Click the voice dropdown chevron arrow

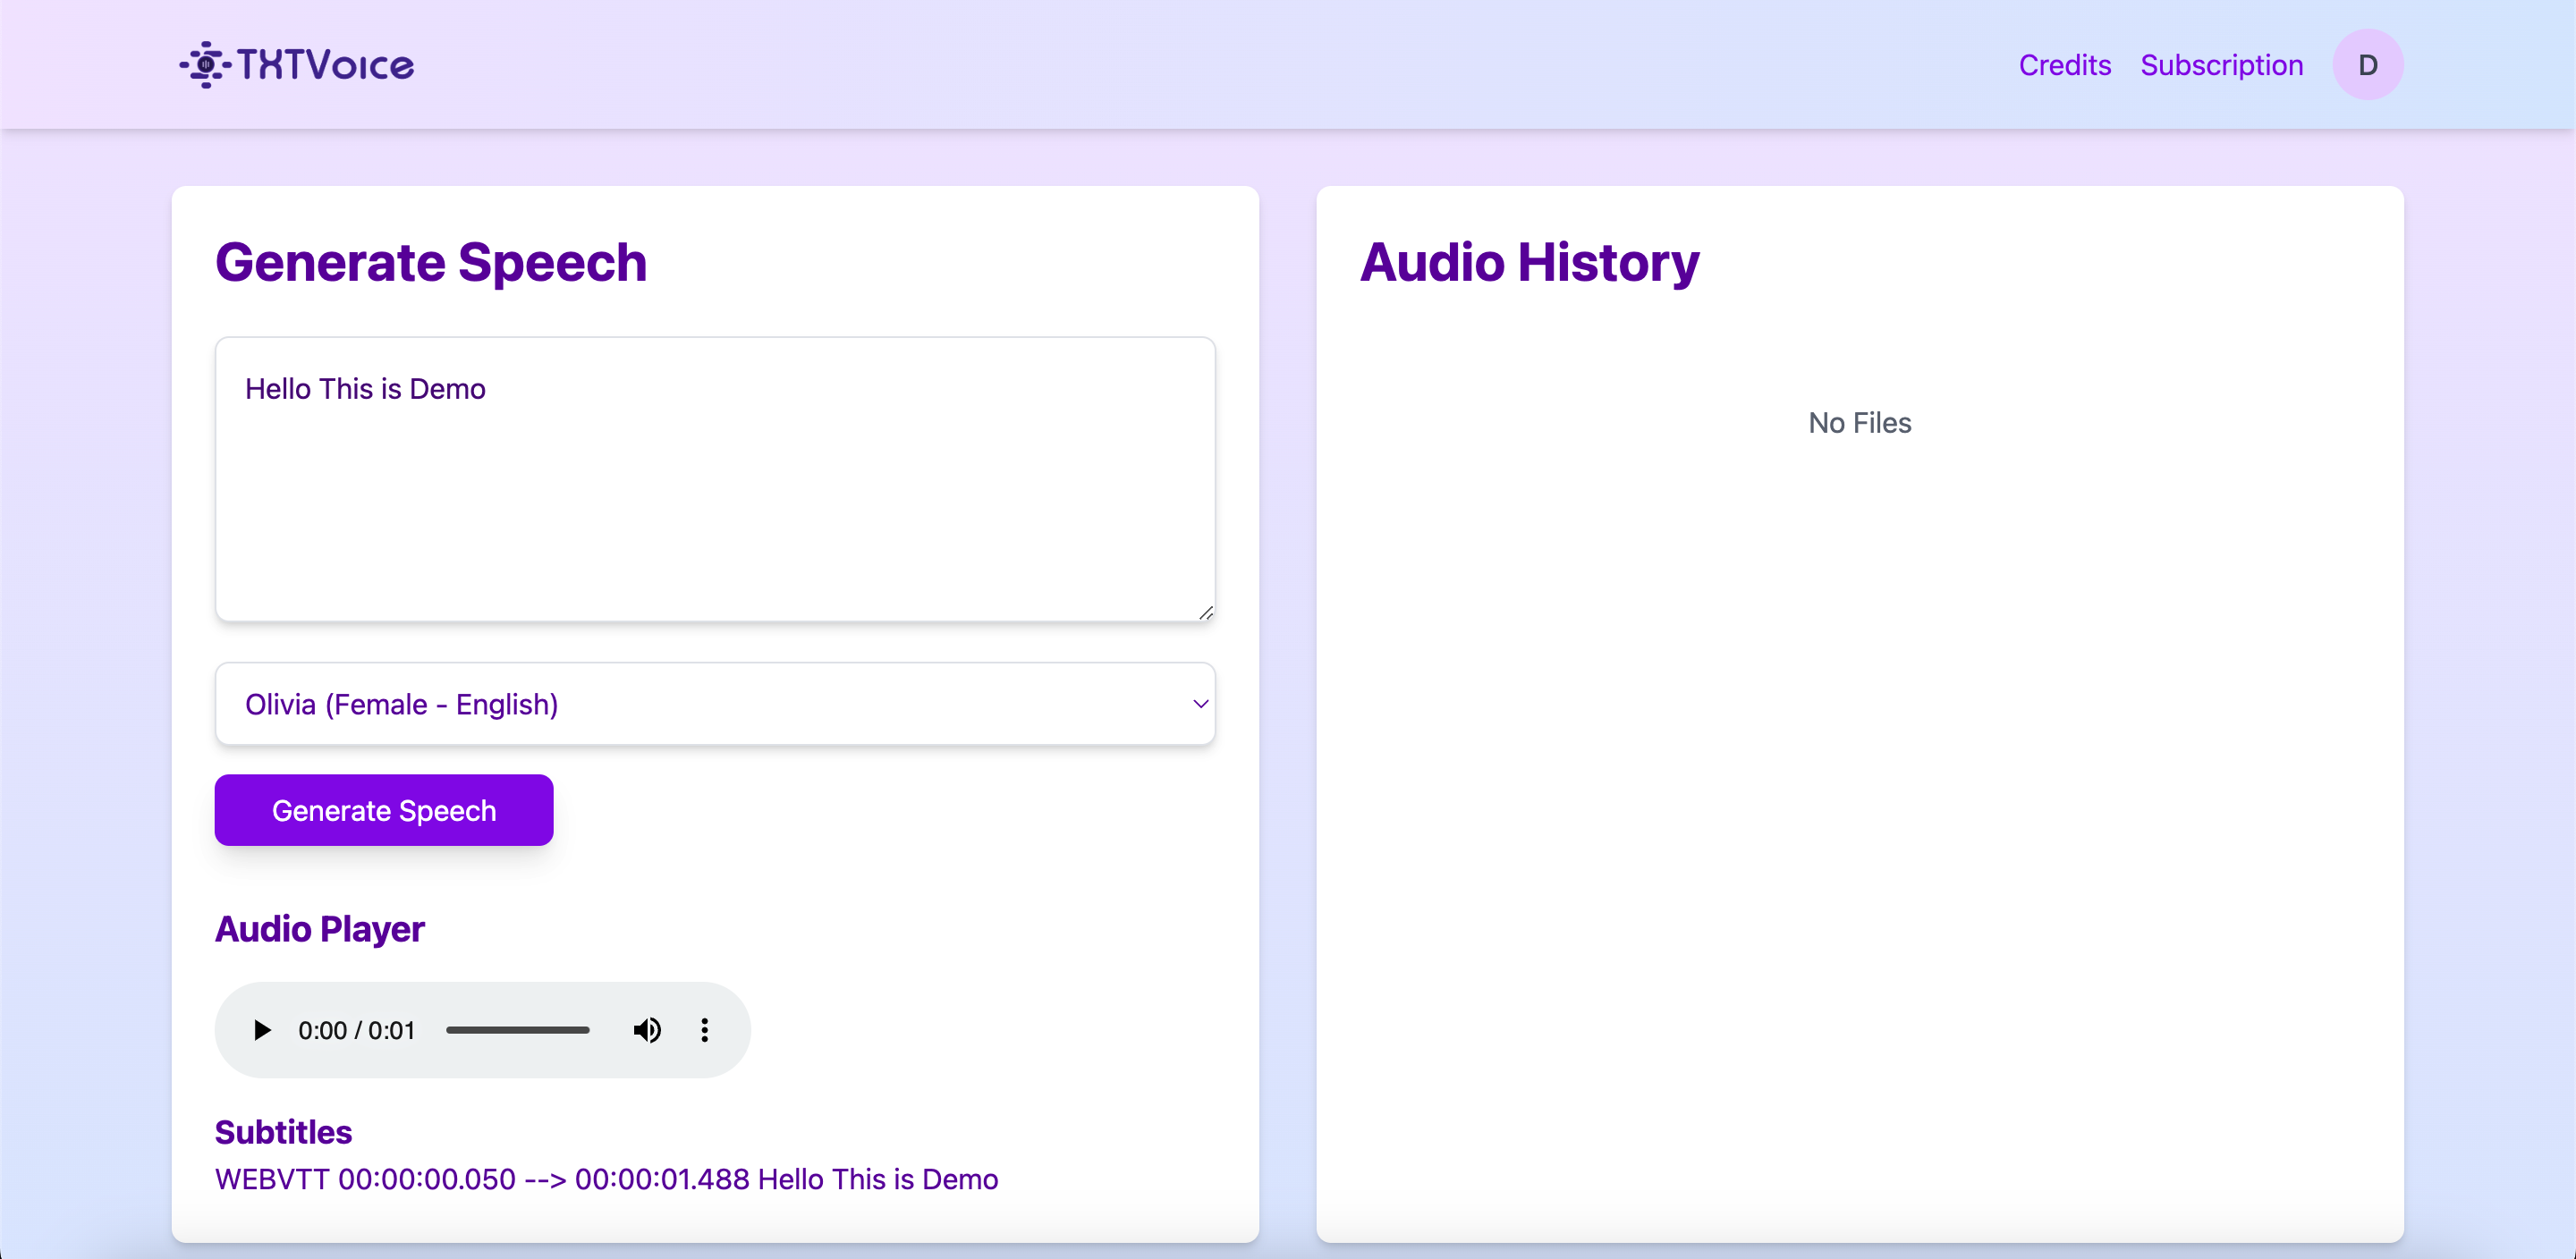pos(1200,704)
